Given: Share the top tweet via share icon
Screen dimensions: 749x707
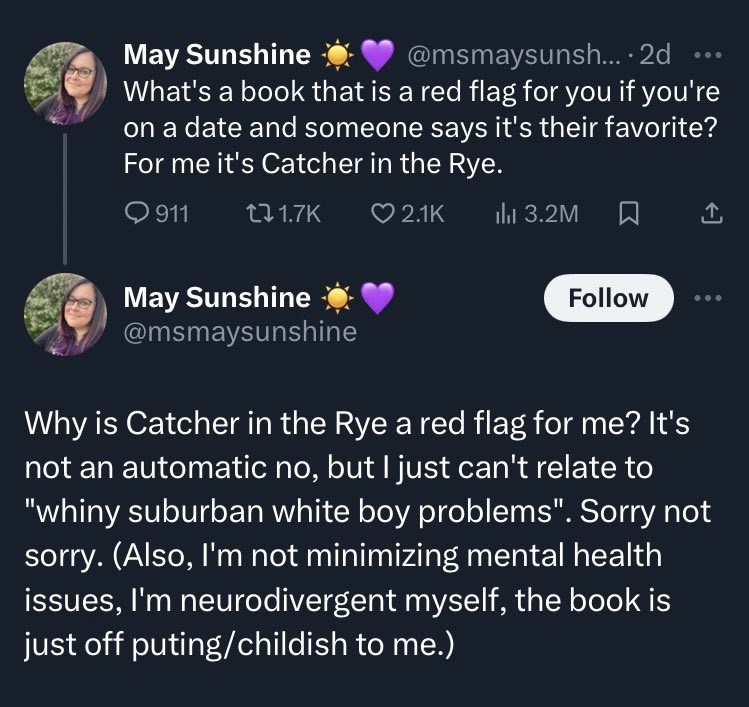Looking at the screenshot, I should [711, 213].
